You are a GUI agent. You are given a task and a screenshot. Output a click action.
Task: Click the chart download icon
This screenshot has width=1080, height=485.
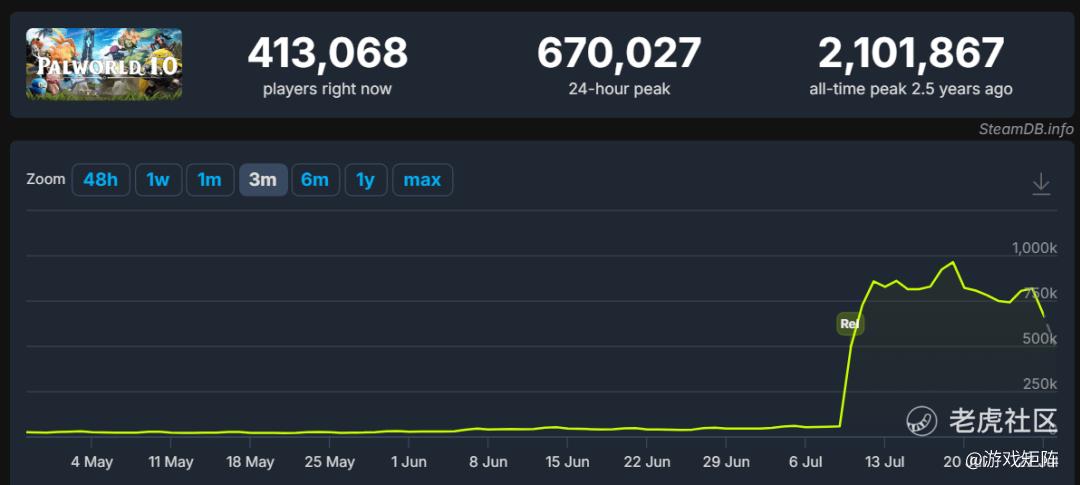[1041, 184]
